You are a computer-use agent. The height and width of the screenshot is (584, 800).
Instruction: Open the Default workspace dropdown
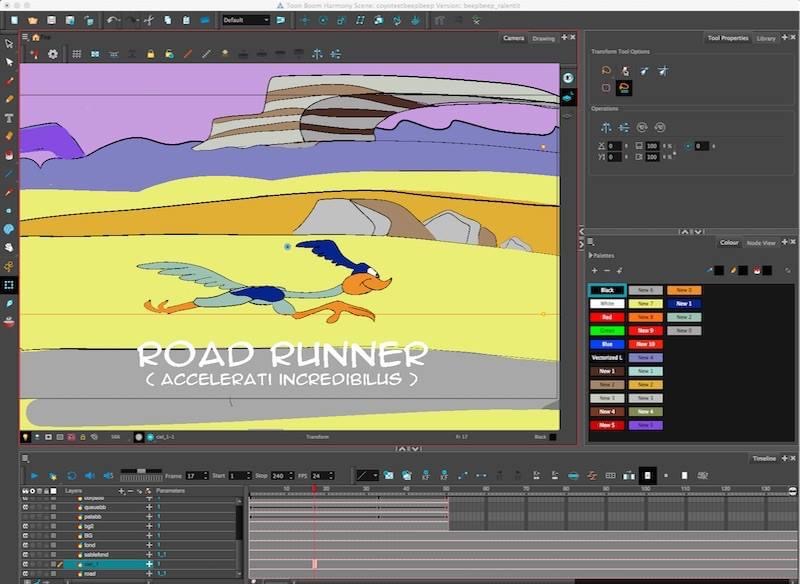[x=246, y=20]
